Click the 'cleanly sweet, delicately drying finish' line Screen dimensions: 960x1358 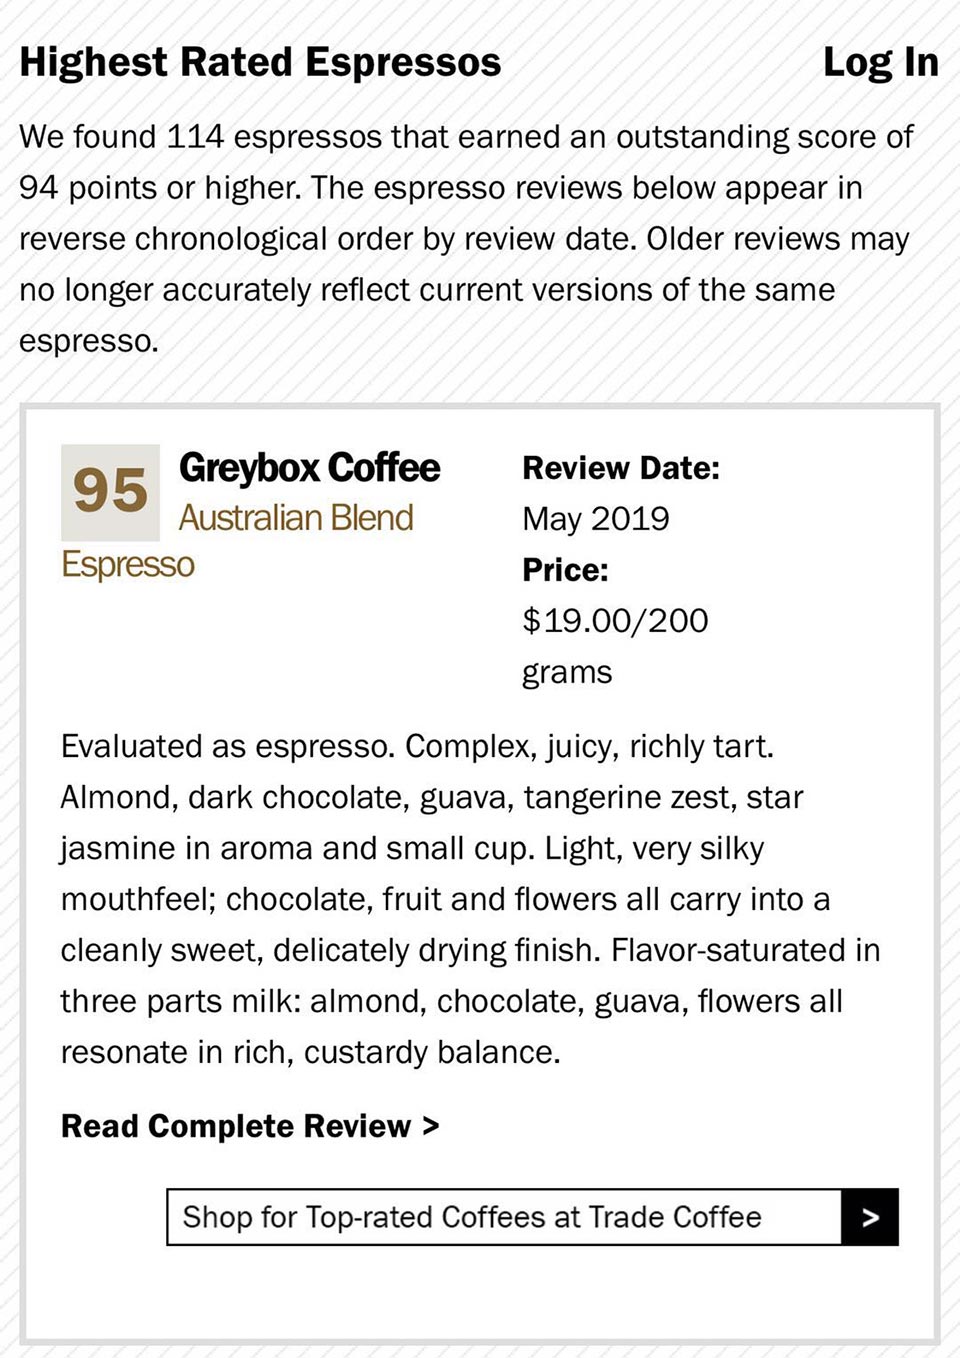point(470,950)
